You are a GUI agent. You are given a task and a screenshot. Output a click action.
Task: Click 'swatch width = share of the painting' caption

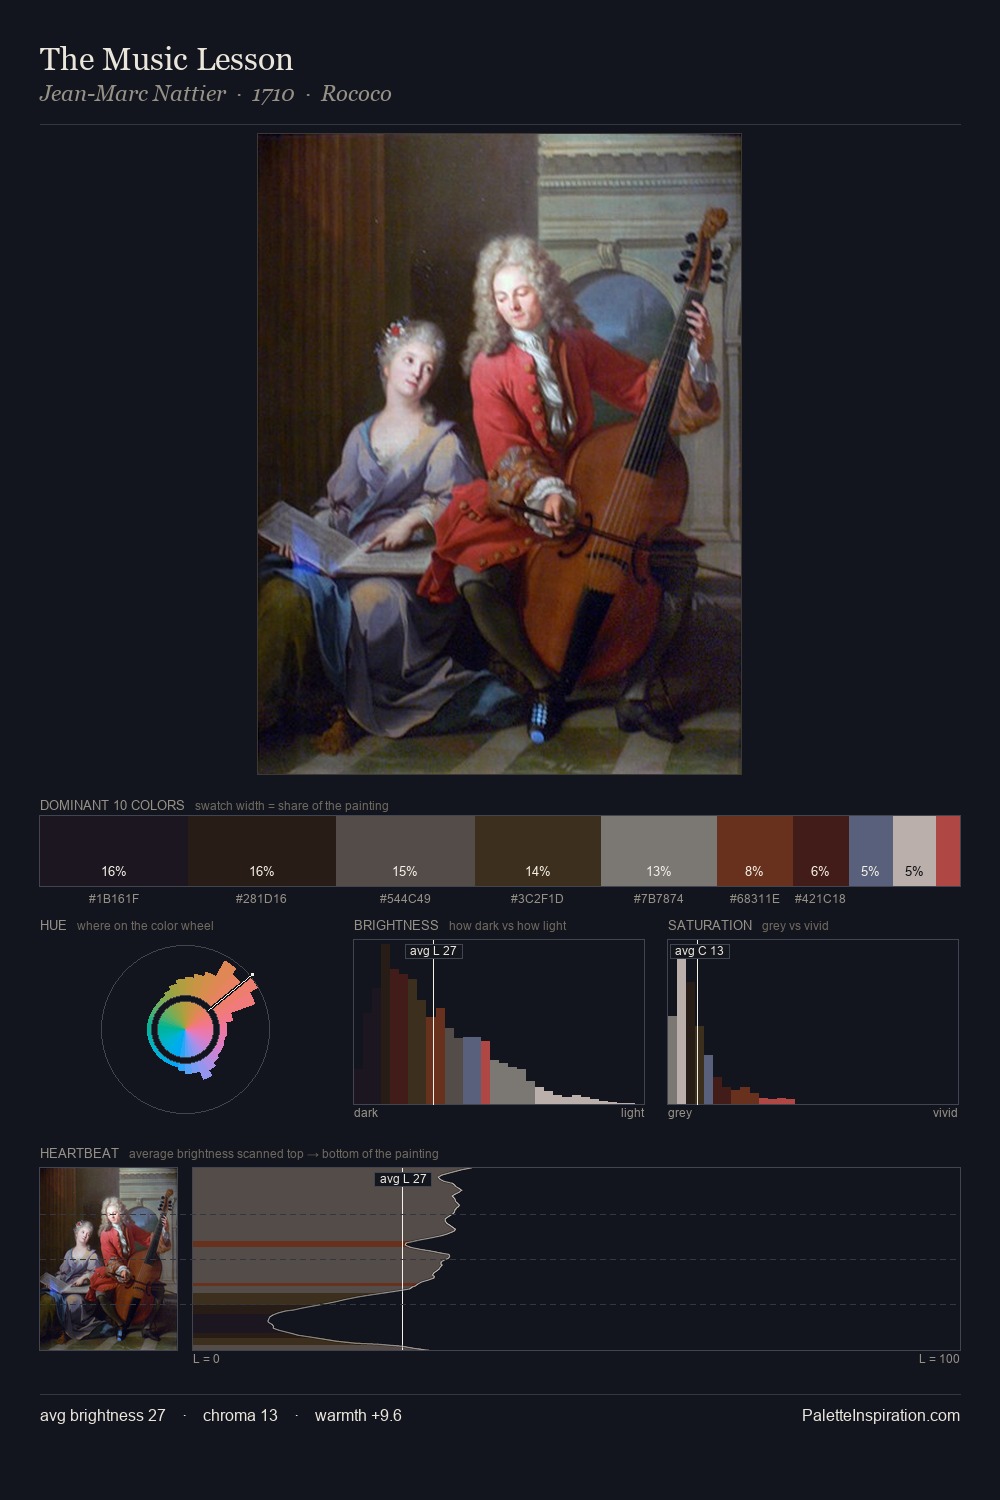coord(292,806)
